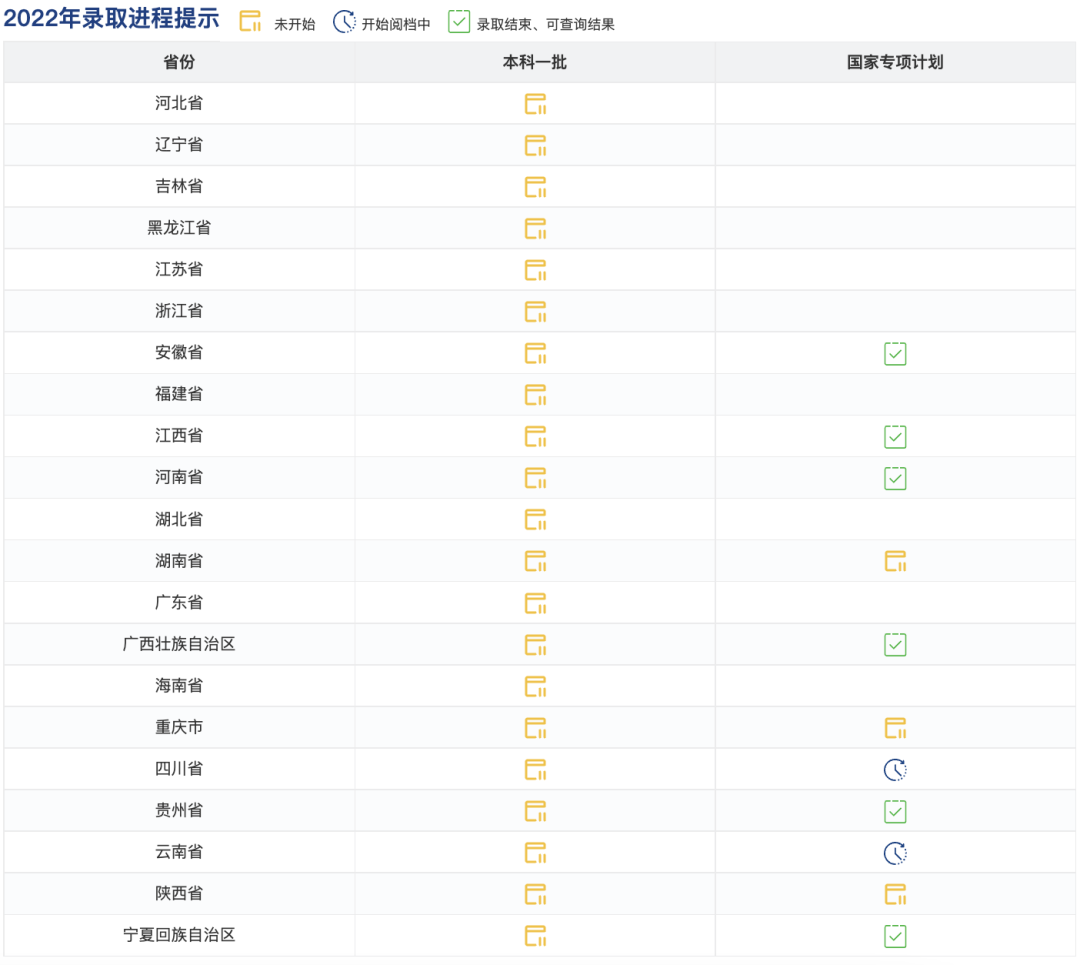This screenshot has height=965, width=1080.
Task: Click 重庆市's 国家专项计划 status icon
Action: click(x=895, y=728)
